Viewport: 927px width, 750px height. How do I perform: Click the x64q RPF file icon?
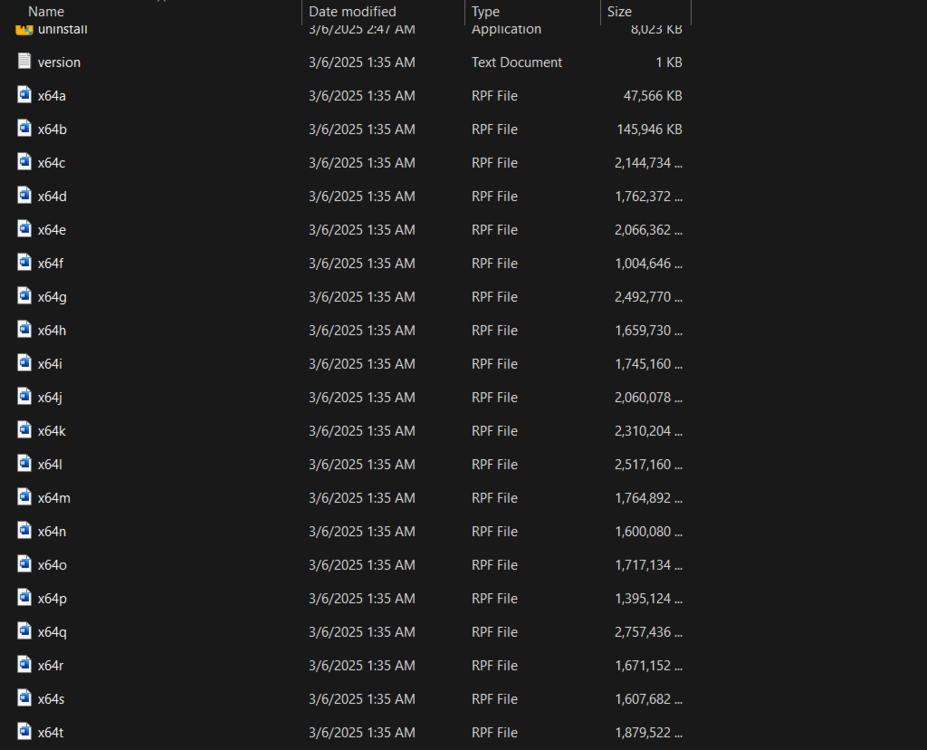click(23, 631)
